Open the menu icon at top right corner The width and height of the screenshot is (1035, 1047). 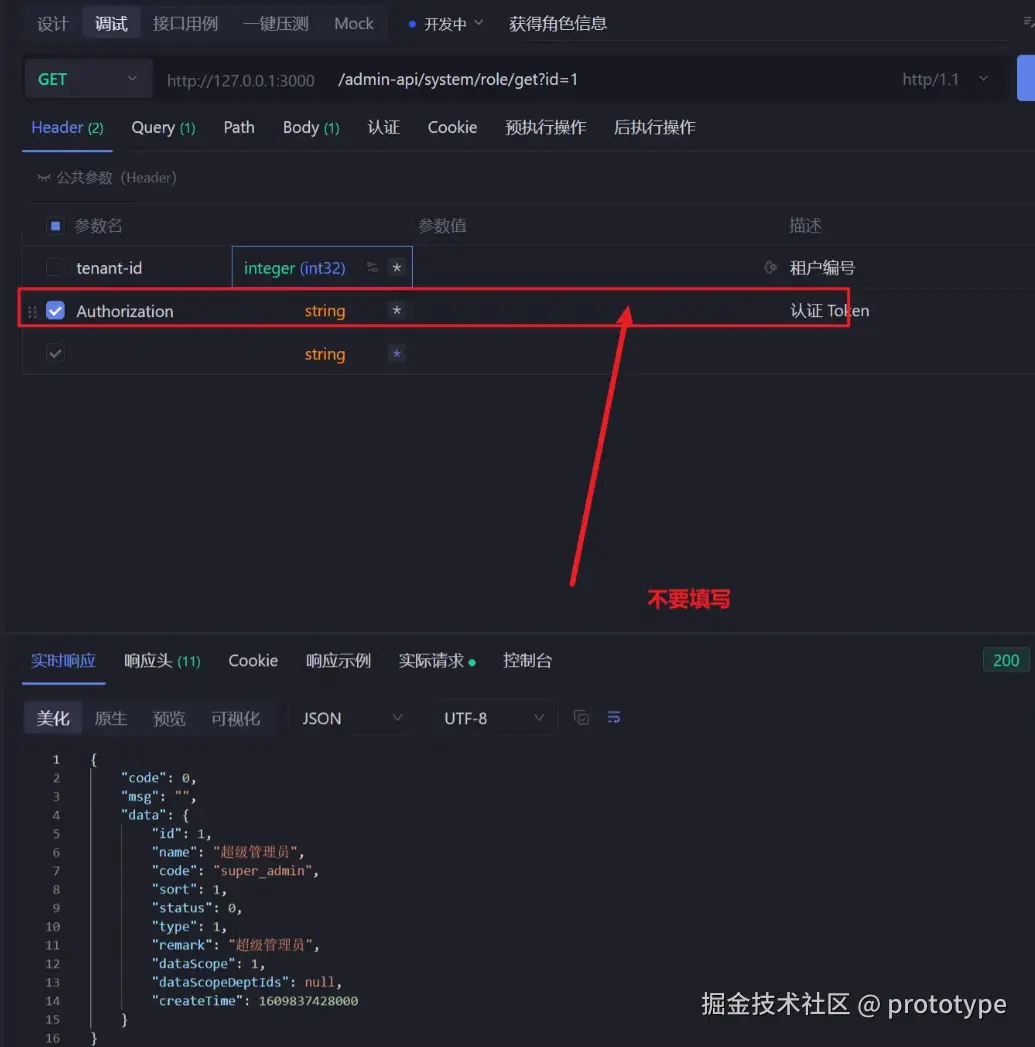click(x=1027, y=23)
